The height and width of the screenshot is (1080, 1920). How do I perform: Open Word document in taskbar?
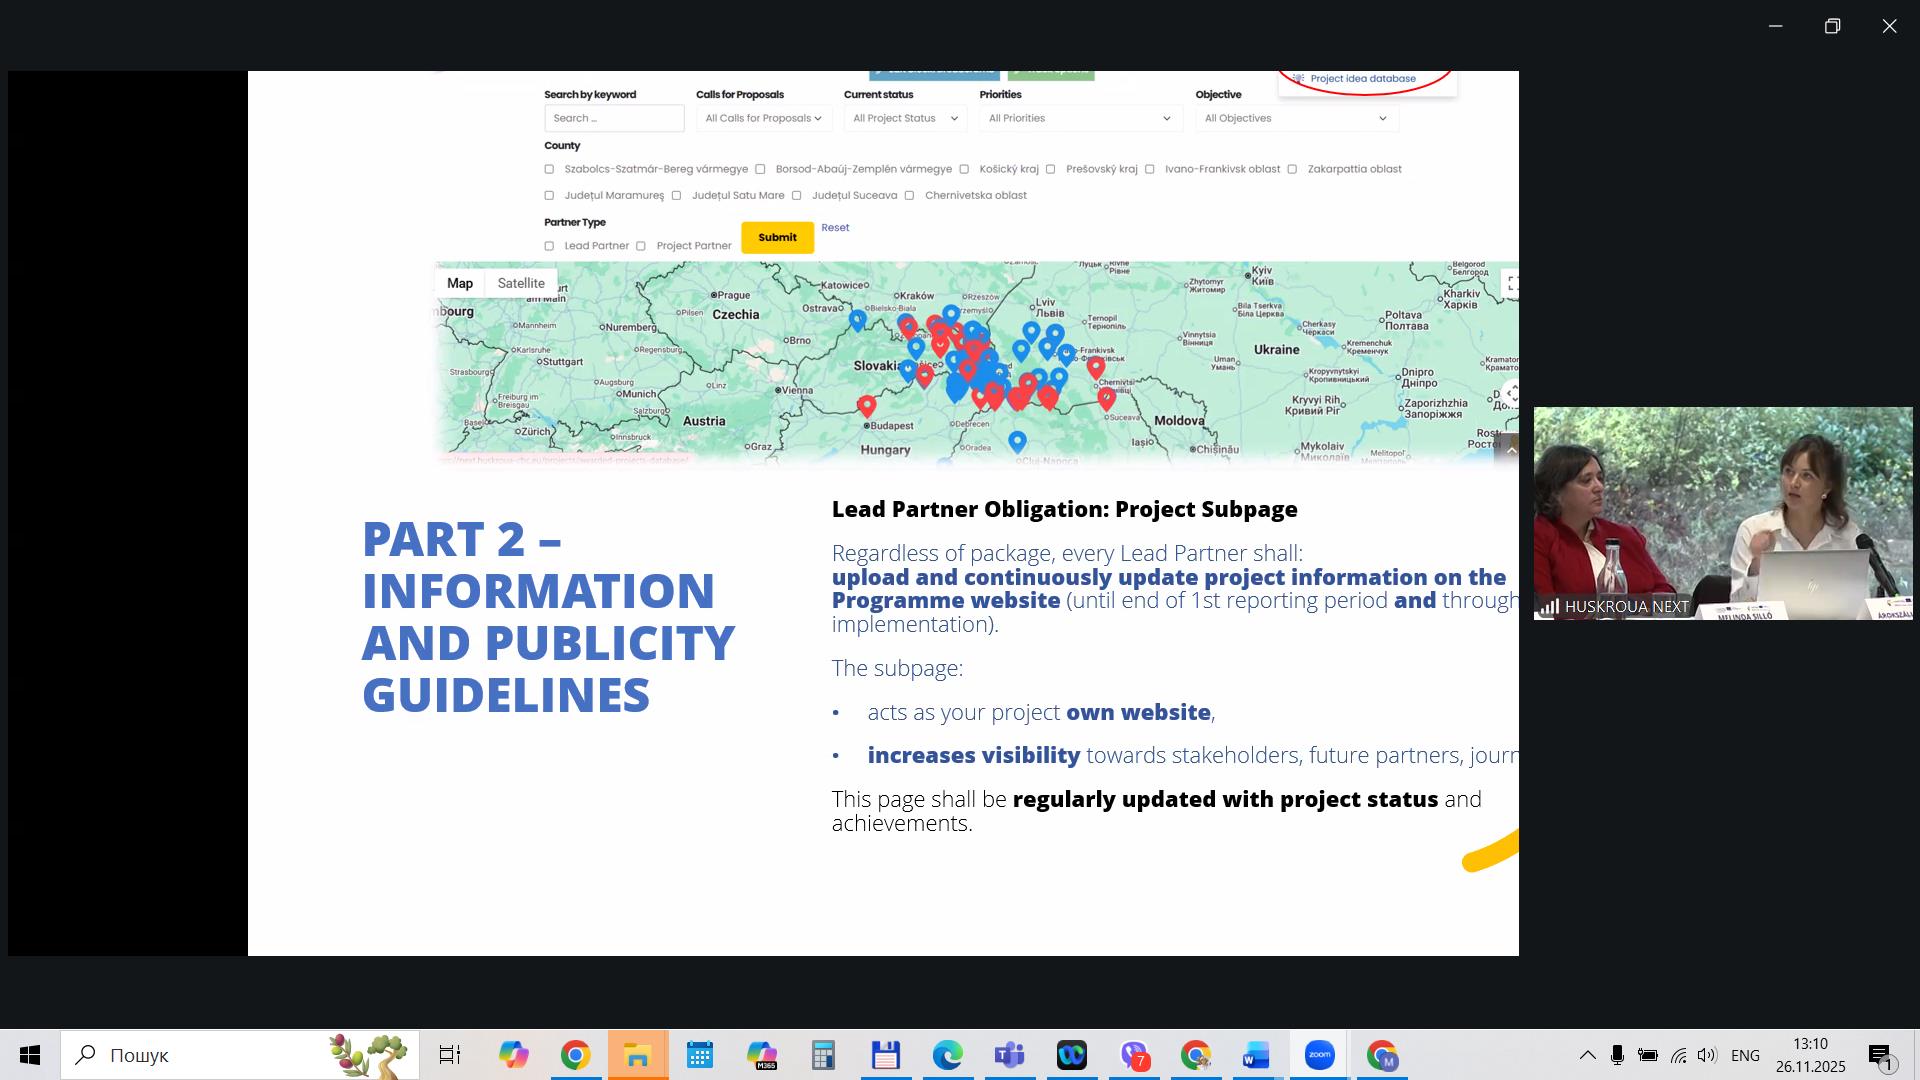(x=1256, y=1055)
